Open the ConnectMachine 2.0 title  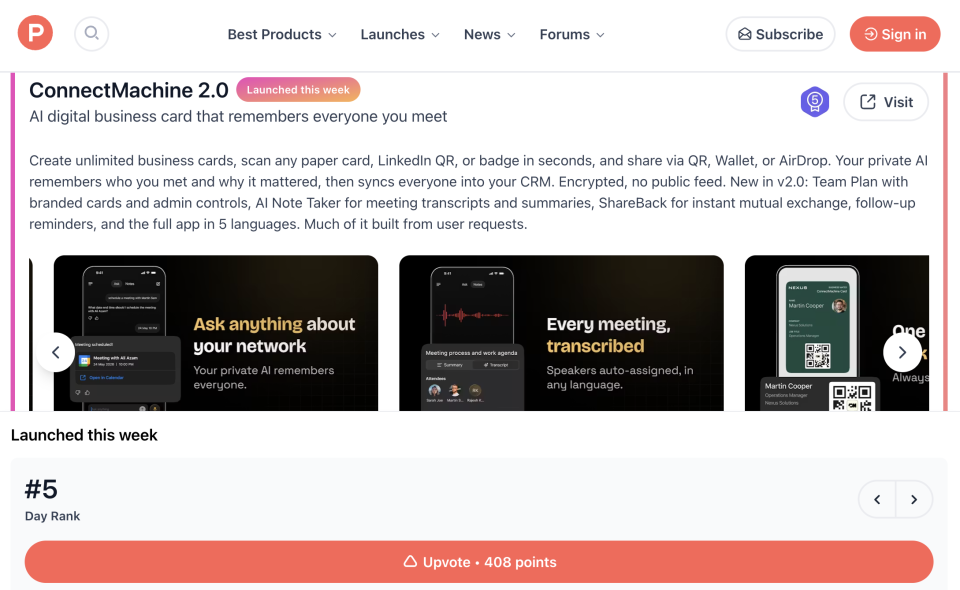[129, 90]
